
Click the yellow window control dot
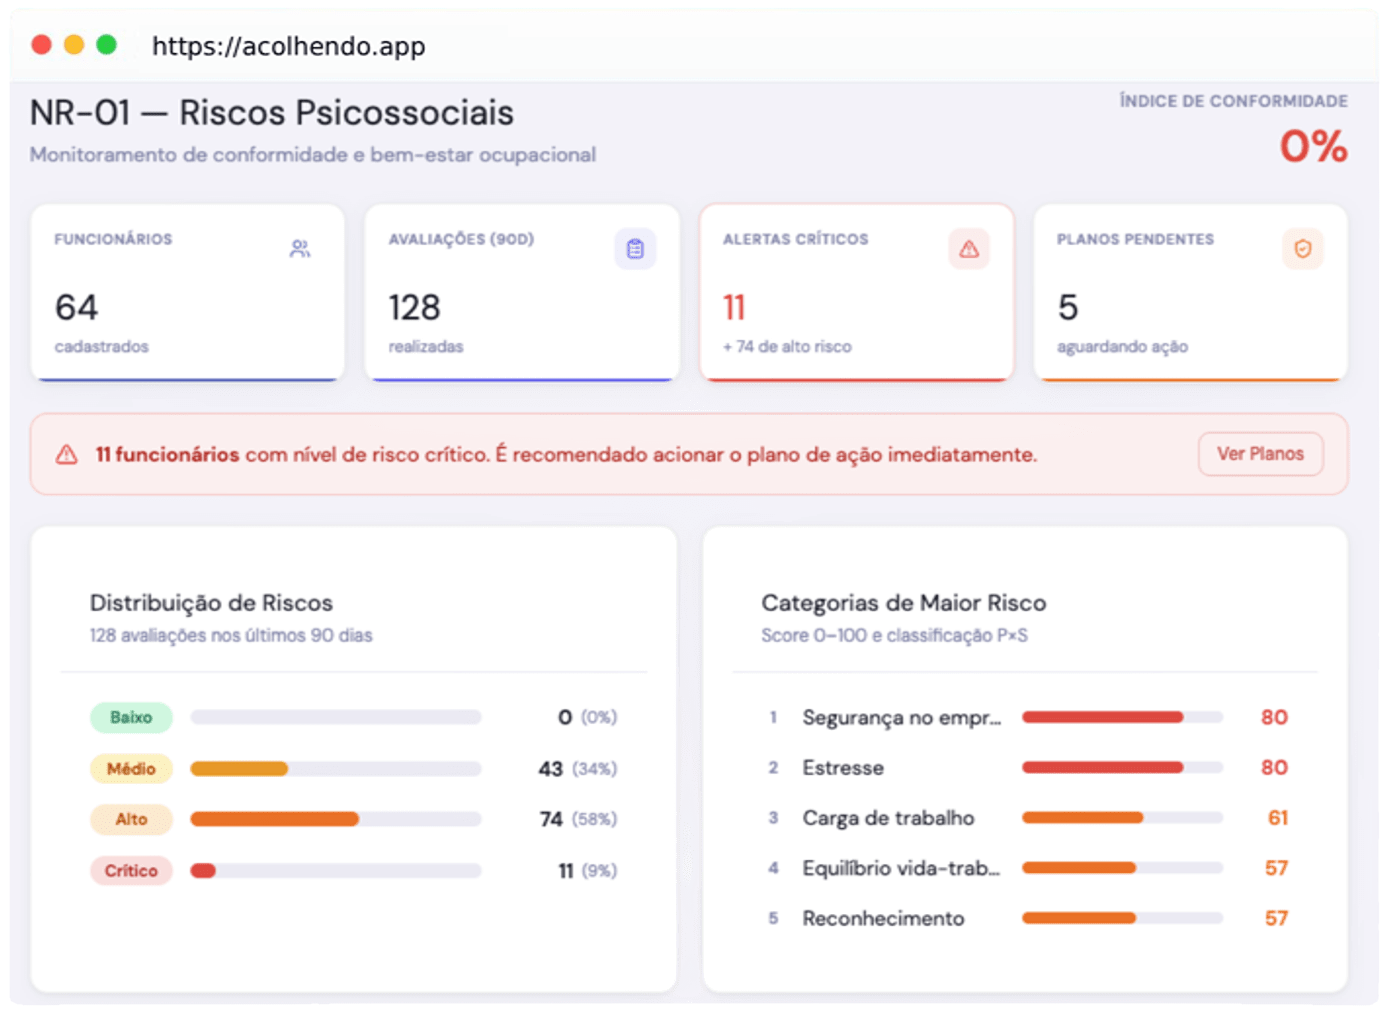(74, 45)
